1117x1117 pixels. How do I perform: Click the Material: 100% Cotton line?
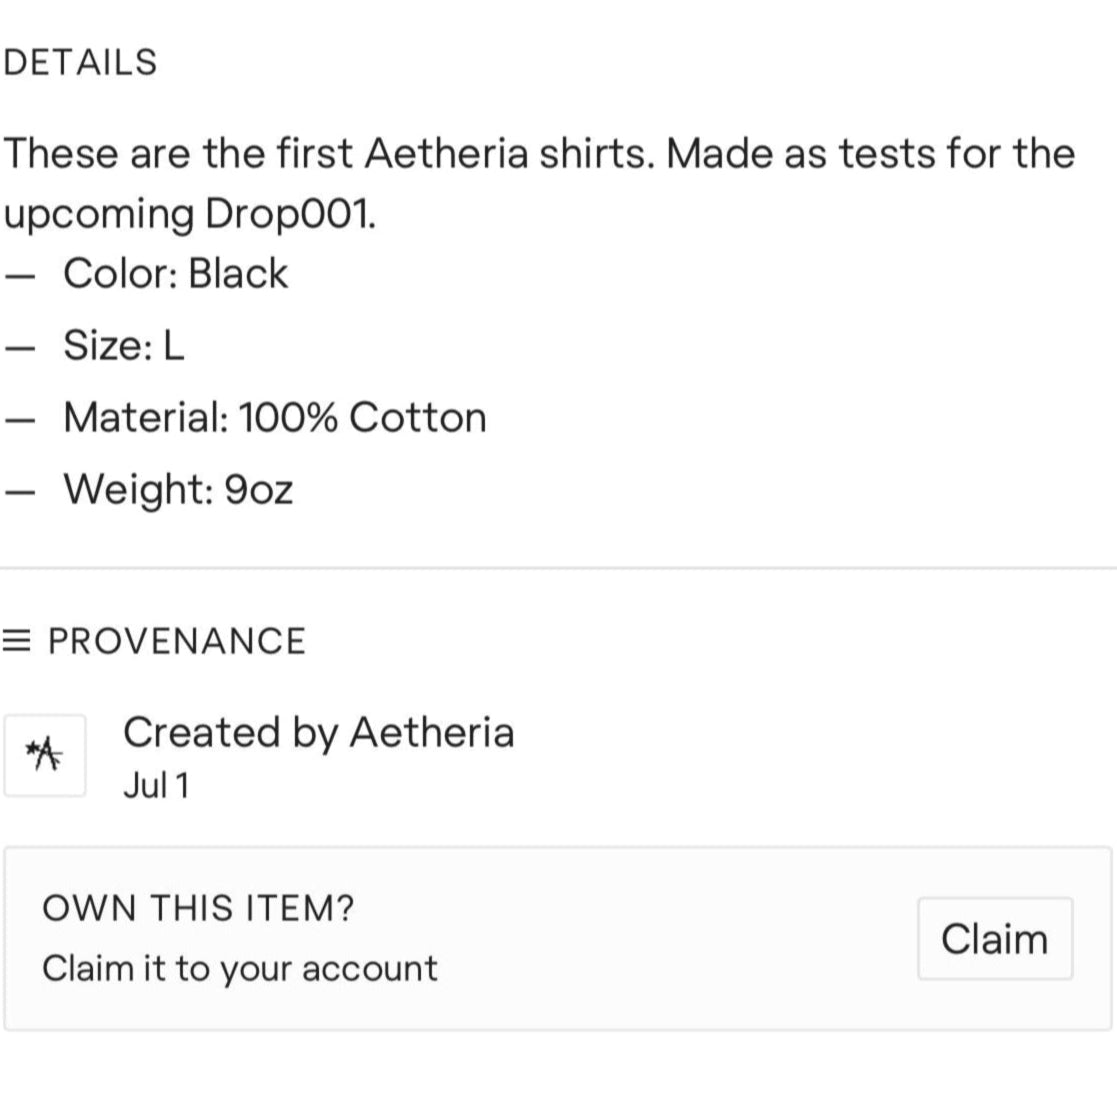[x=275, y=417]
